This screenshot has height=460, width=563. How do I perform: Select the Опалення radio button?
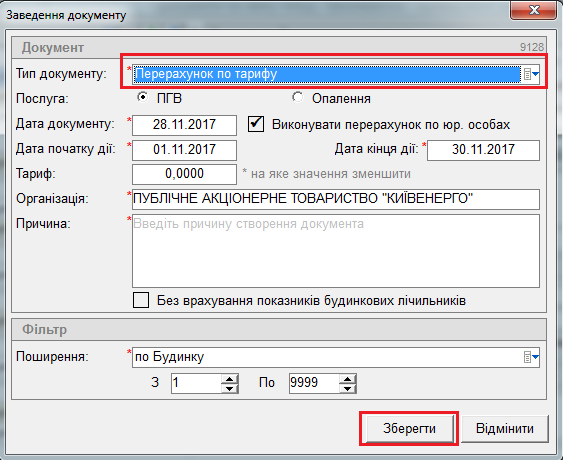click(x=298, y=97)
